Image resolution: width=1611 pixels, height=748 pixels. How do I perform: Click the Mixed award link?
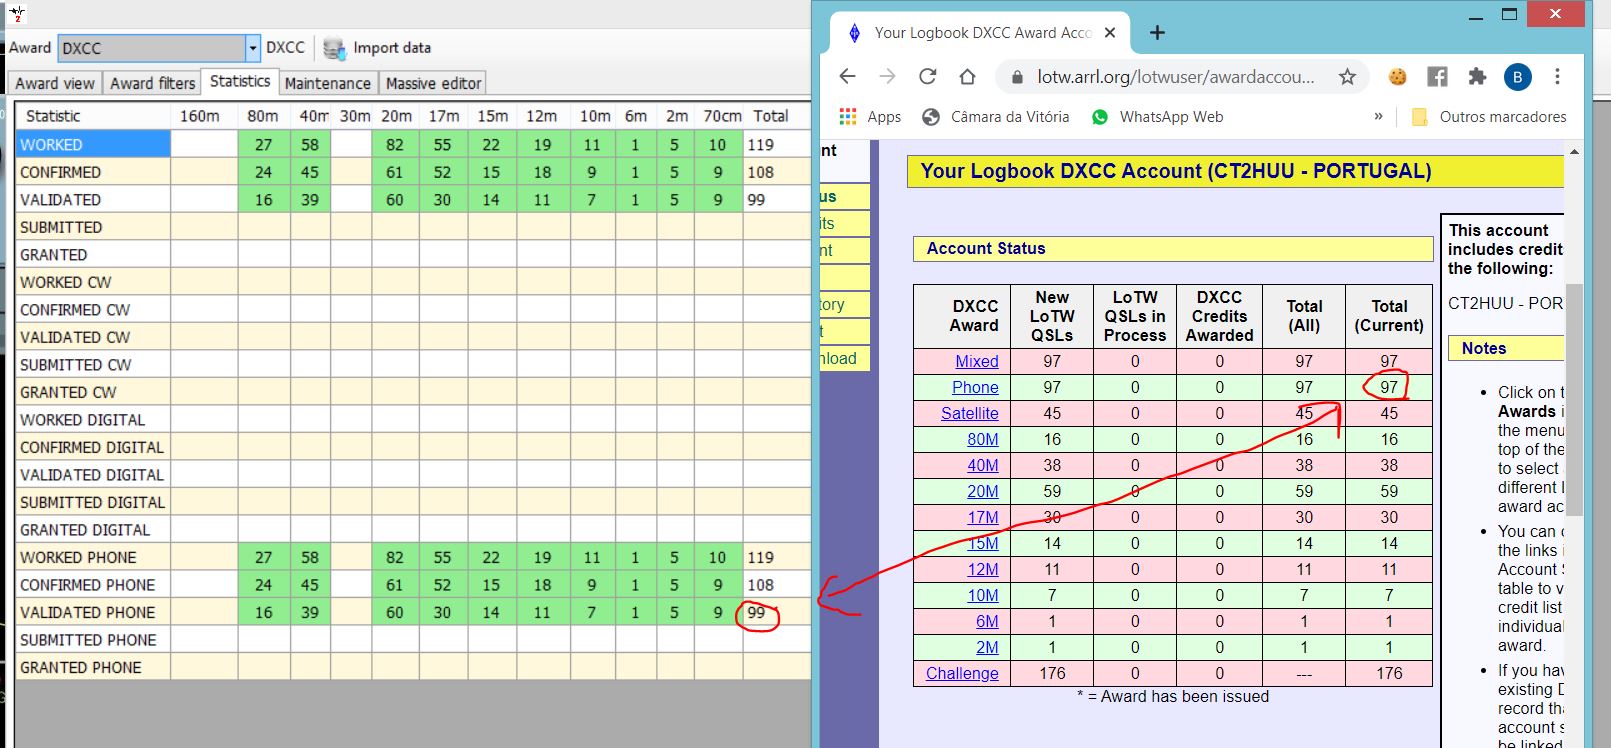point(977,361)
